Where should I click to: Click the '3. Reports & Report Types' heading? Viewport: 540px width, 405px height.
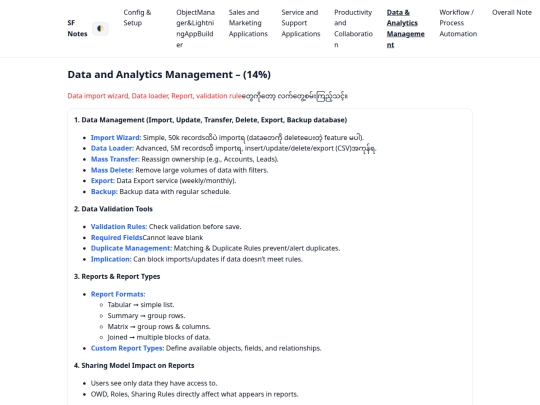(x=117, y=277)
